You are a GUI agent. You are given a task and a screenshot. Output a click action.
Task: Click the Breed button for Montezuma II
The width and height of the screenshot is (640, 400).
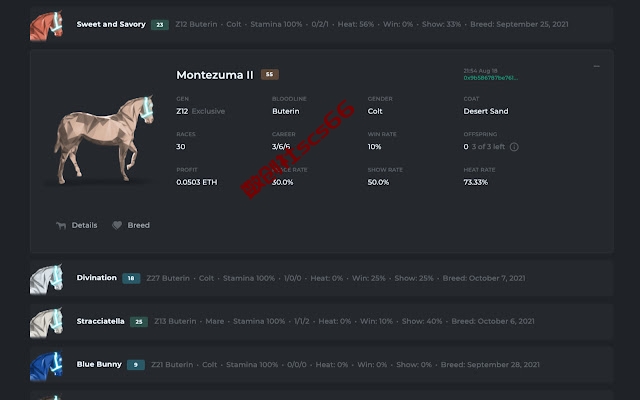pyautogui.click(x=131, y=225)
